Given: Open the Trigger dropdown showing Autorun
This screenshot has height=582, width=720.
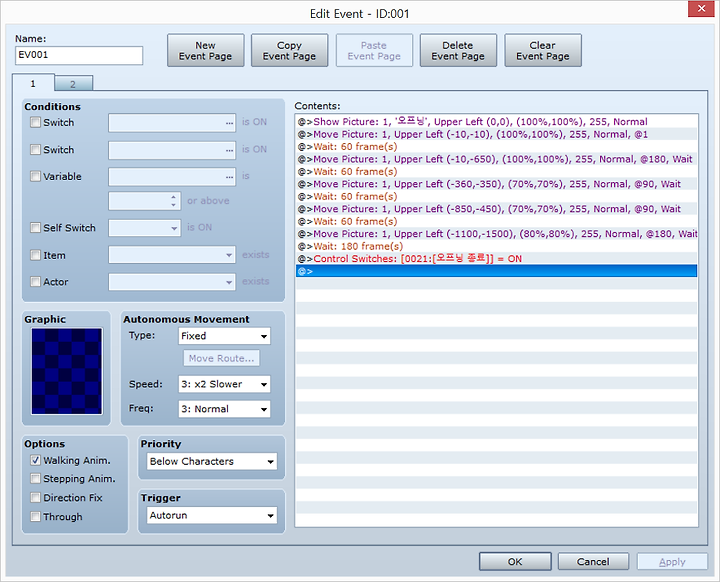Looking at the screenshot, I should pos(212,515).
